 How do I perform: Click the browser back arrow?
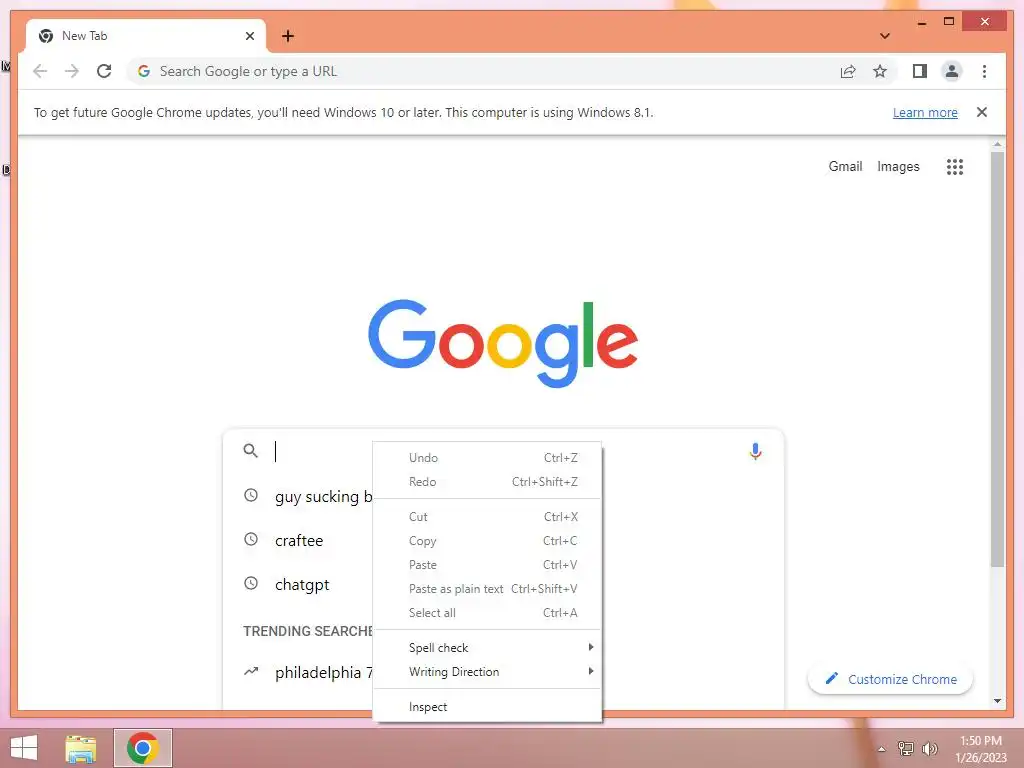click(40, 71)
